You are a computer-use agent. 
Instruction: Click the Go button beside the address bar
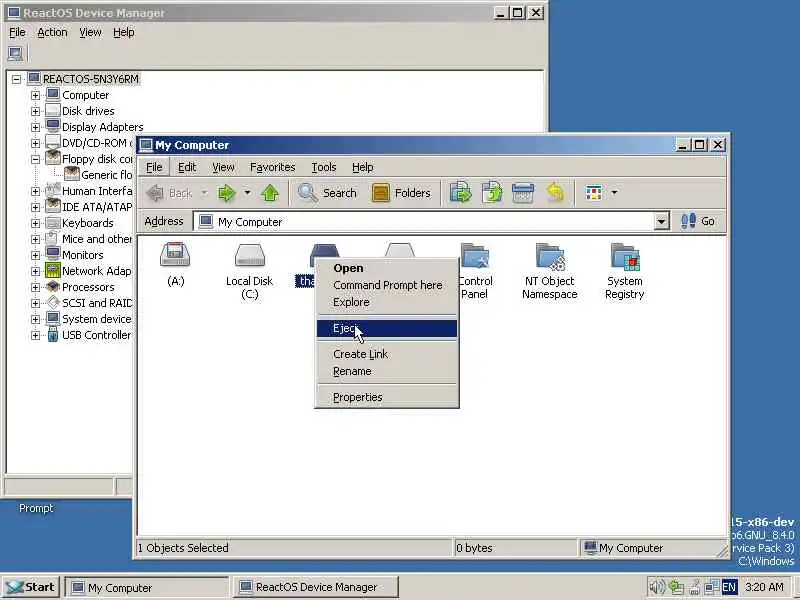tap(697, 221)
